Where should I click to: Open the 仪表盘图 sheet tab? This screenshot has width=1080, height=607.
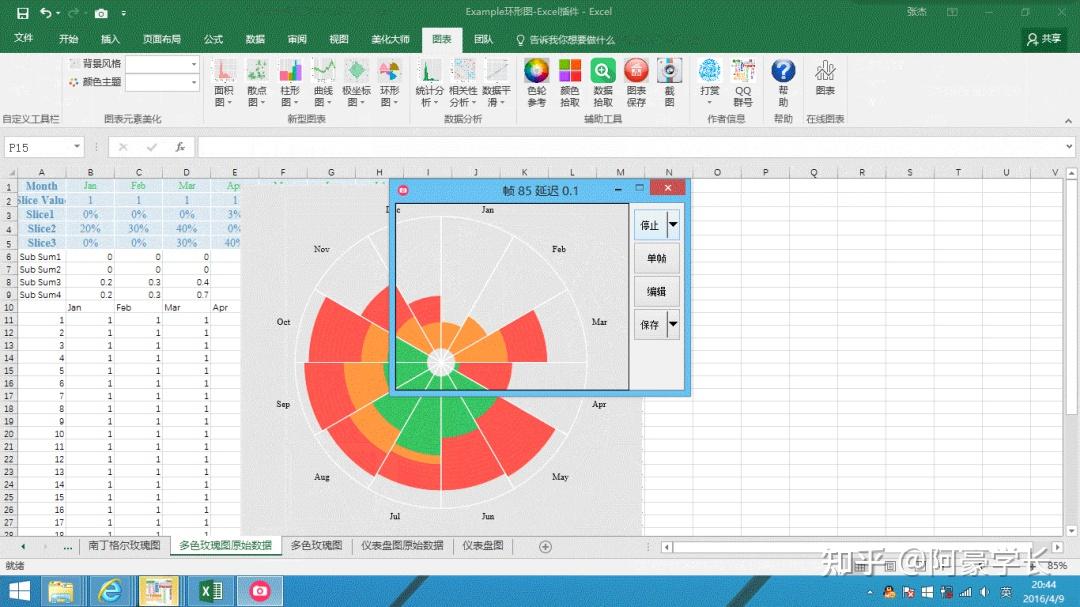pyautogui.click(x=483, y=546)
